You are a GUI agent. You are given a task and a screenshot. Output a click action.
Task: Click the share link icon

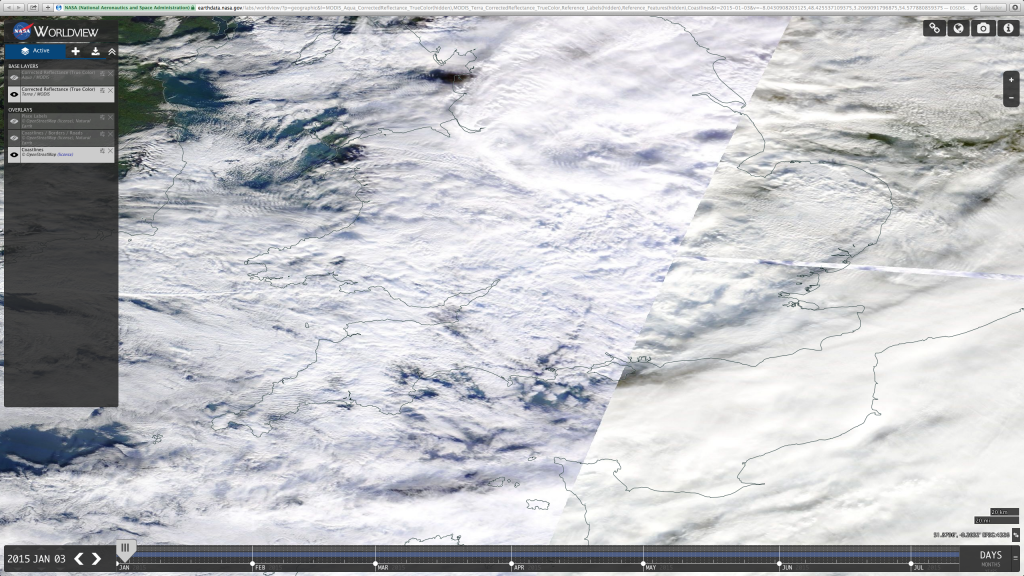(x=935, y=28)
